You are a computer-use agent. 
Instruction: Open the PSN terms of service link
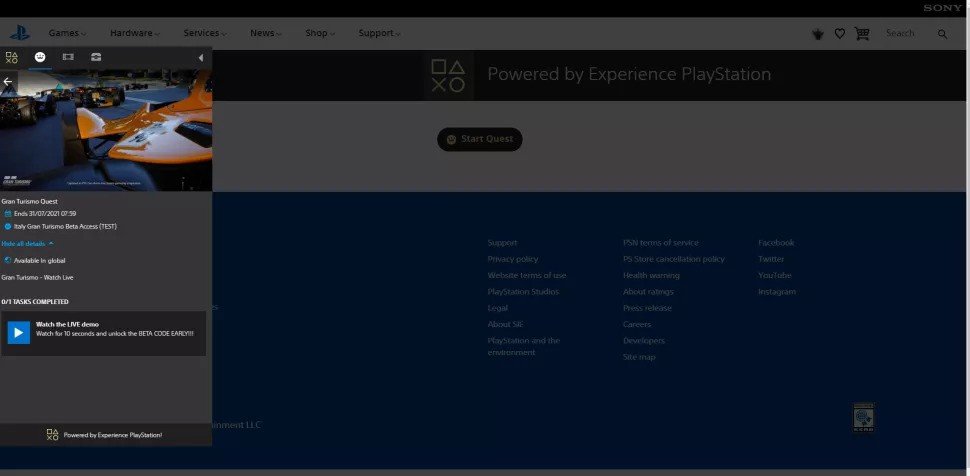[661, 243]
